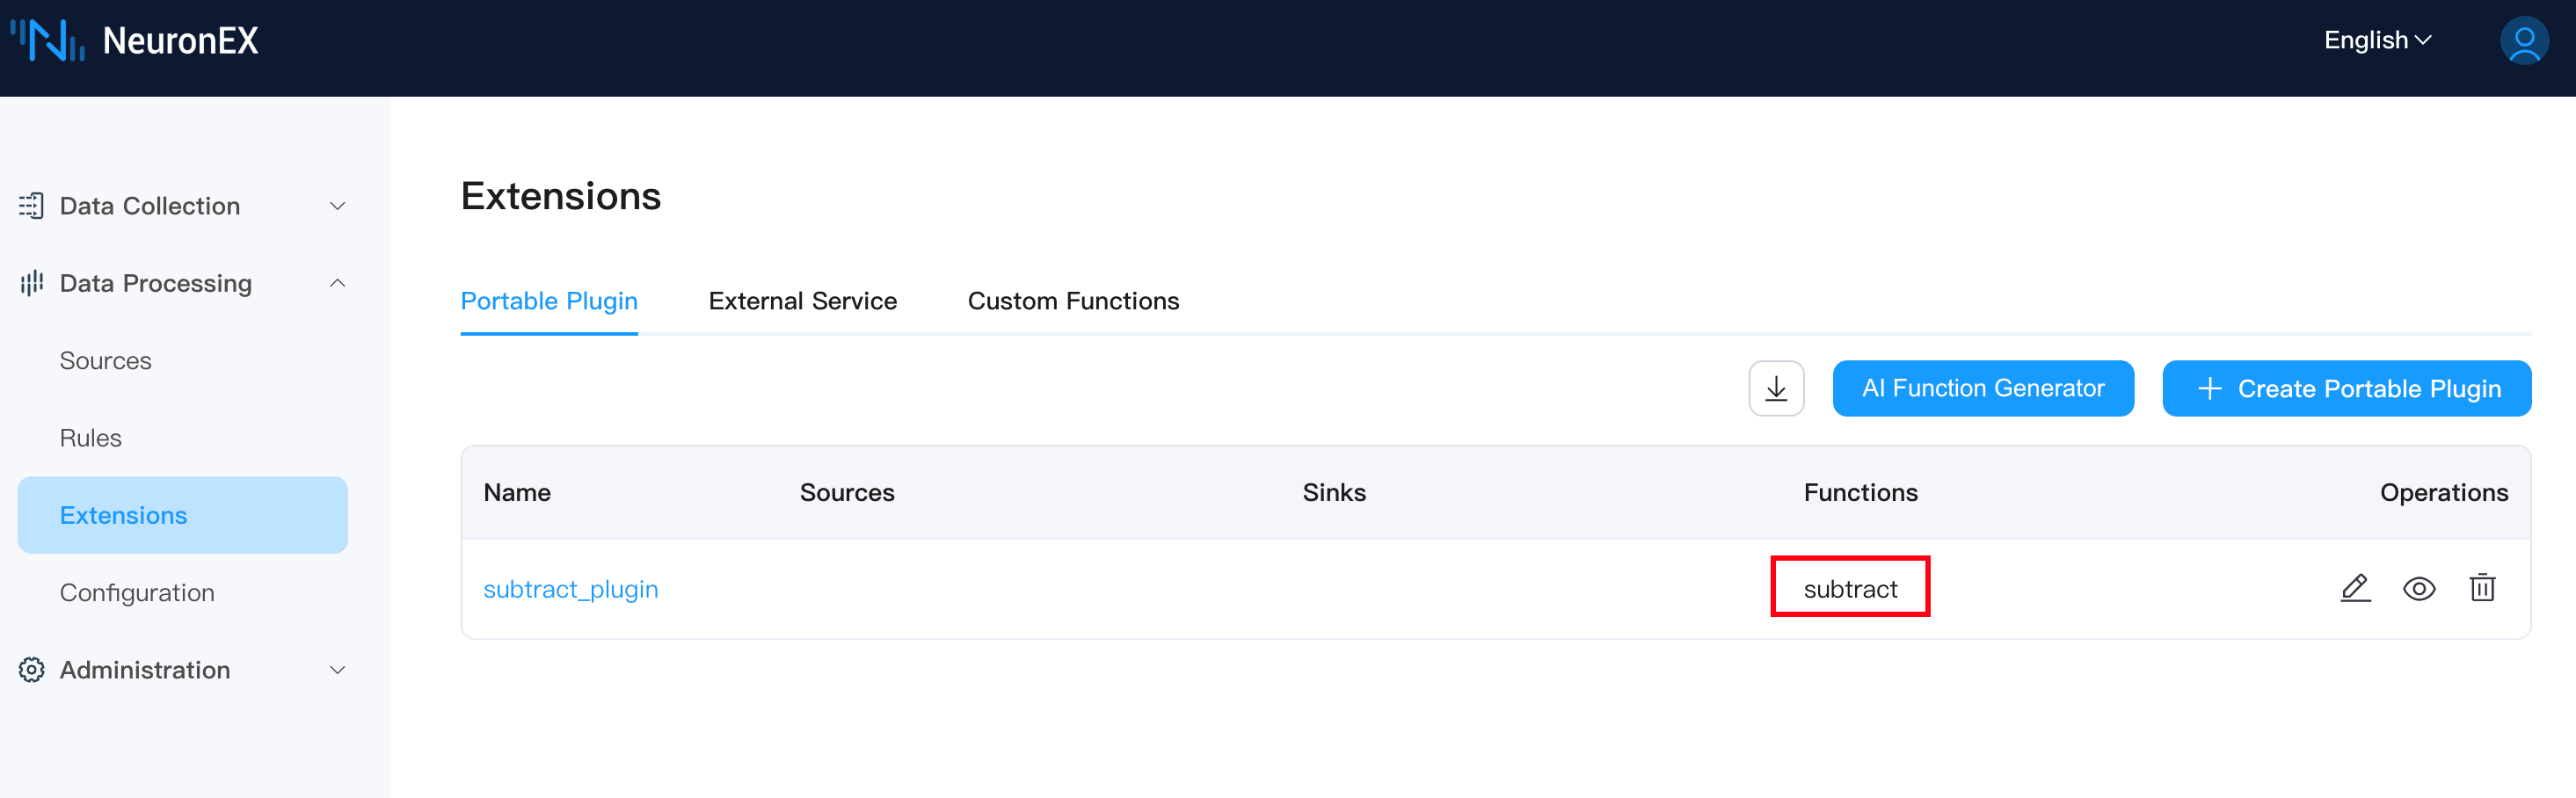Open the user profile avatar

pos(2522,40)
